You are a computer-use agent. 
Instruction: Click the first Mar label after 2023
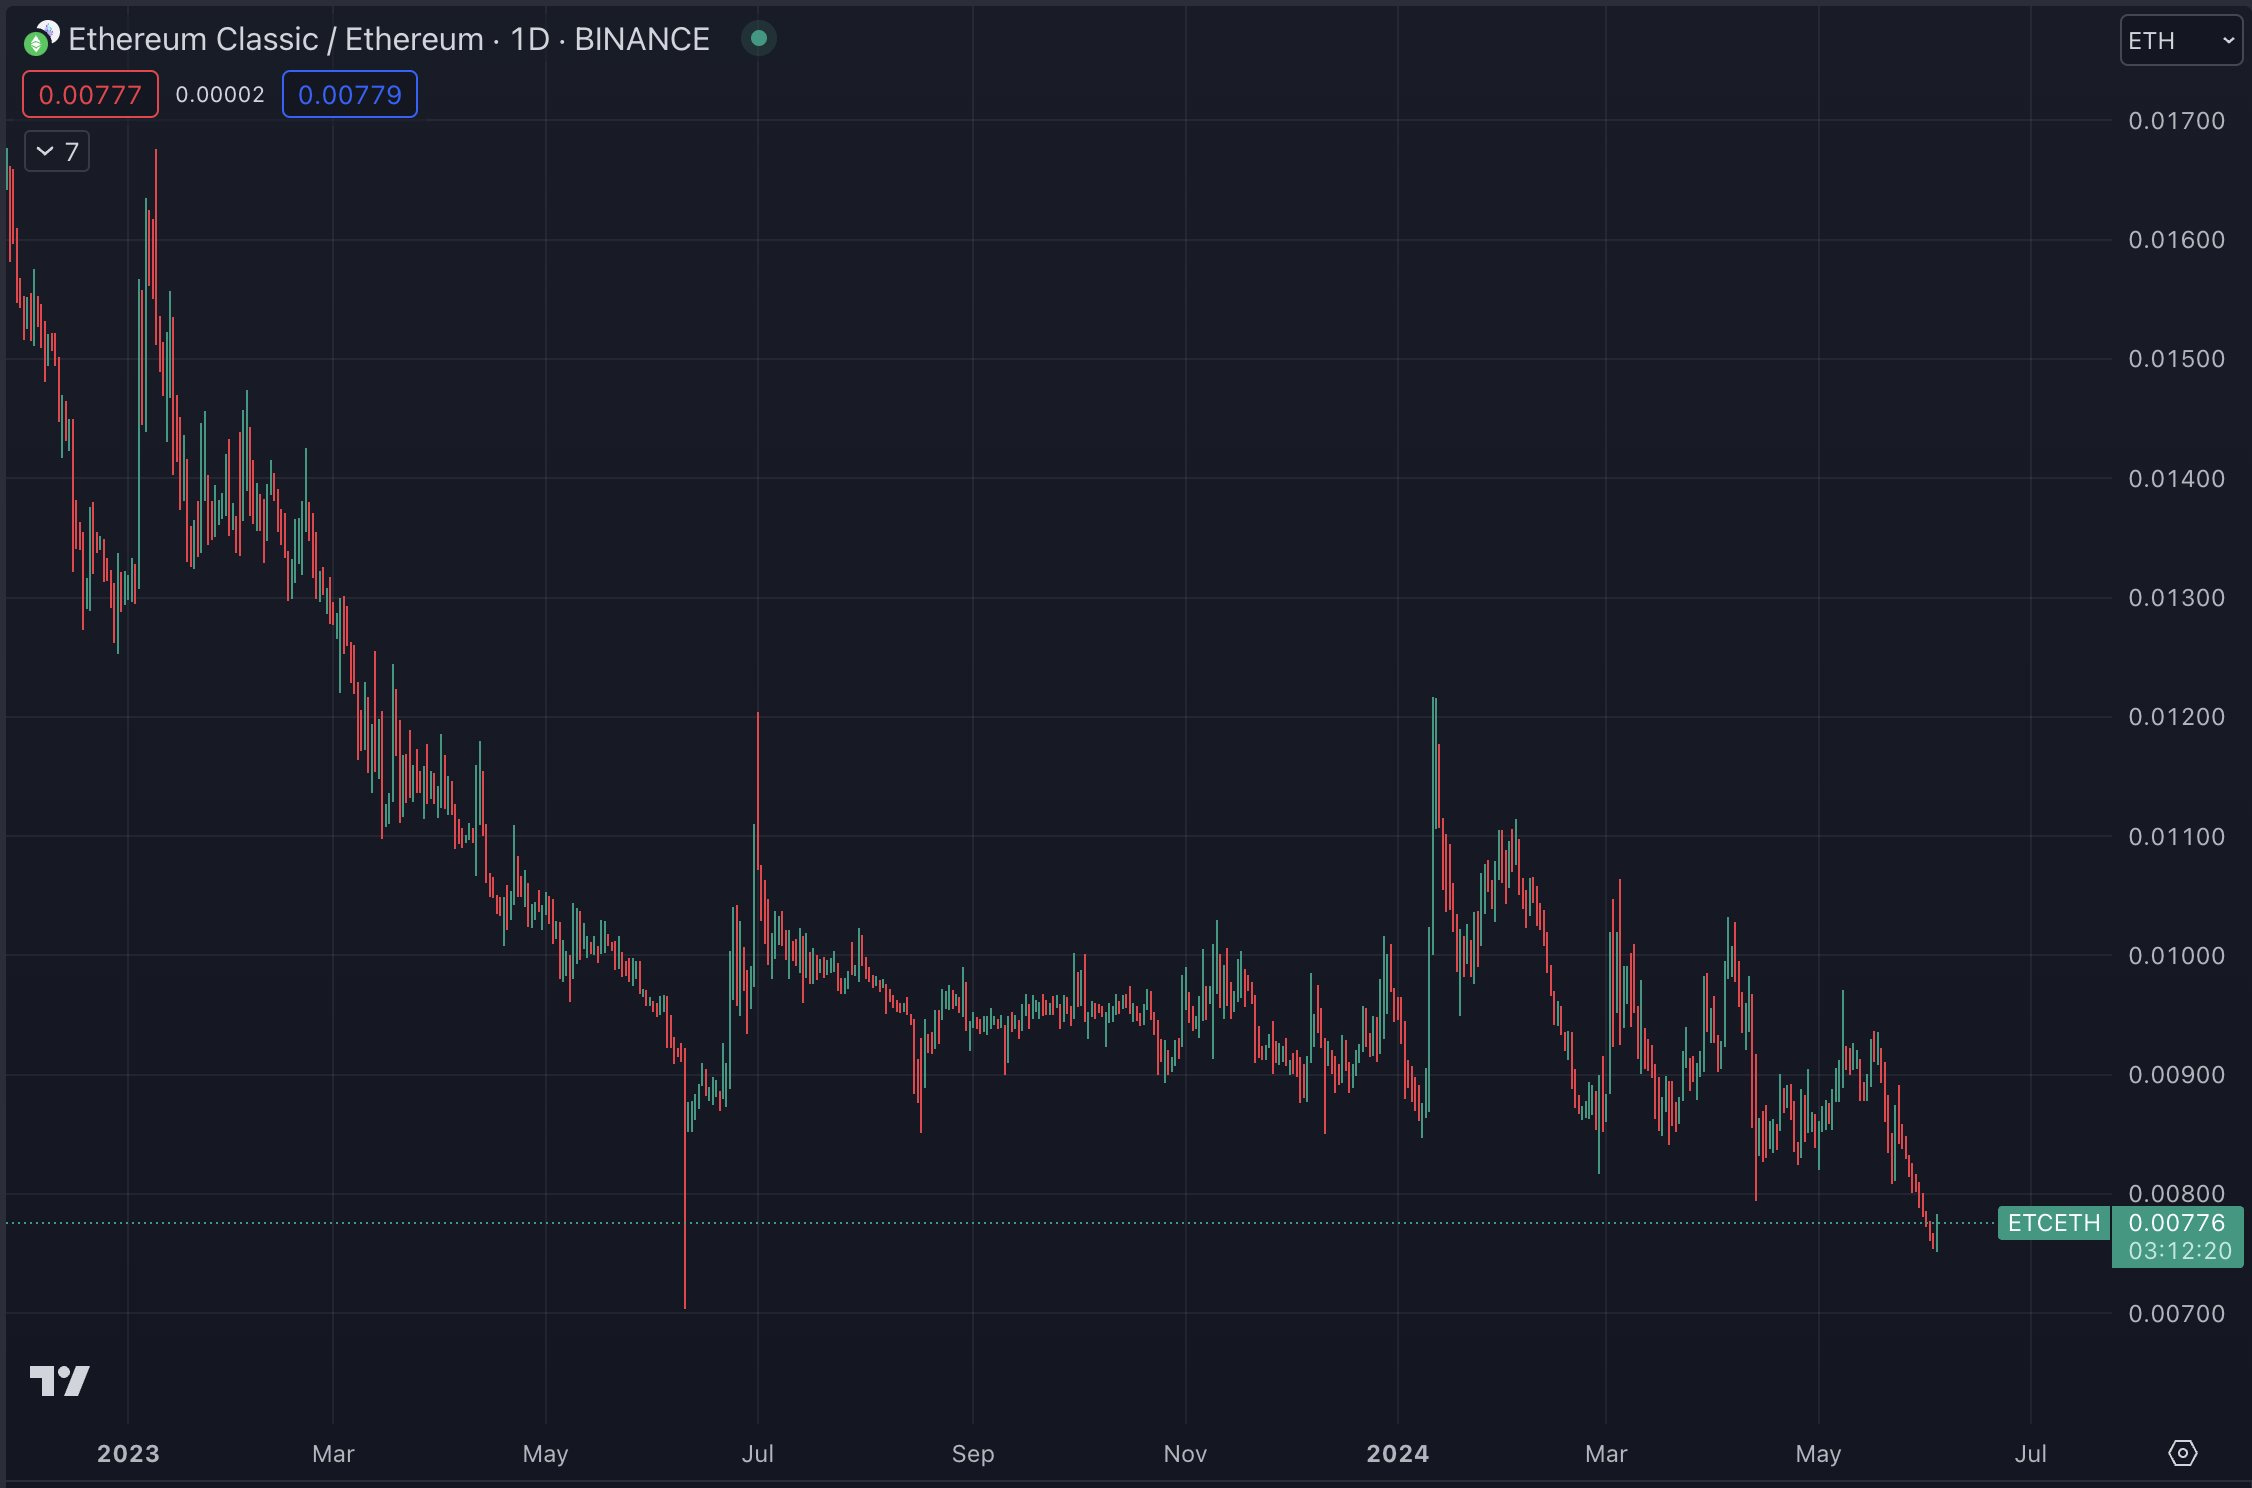tap(333, 1454)
